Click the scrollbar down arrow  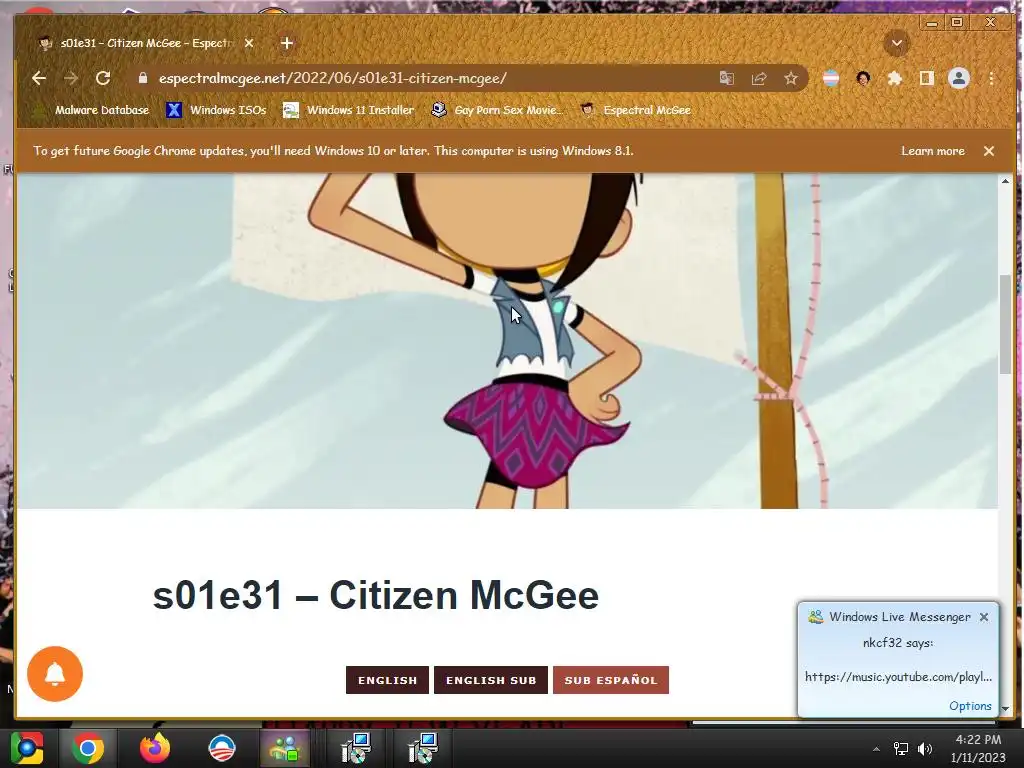(1005, 709)
